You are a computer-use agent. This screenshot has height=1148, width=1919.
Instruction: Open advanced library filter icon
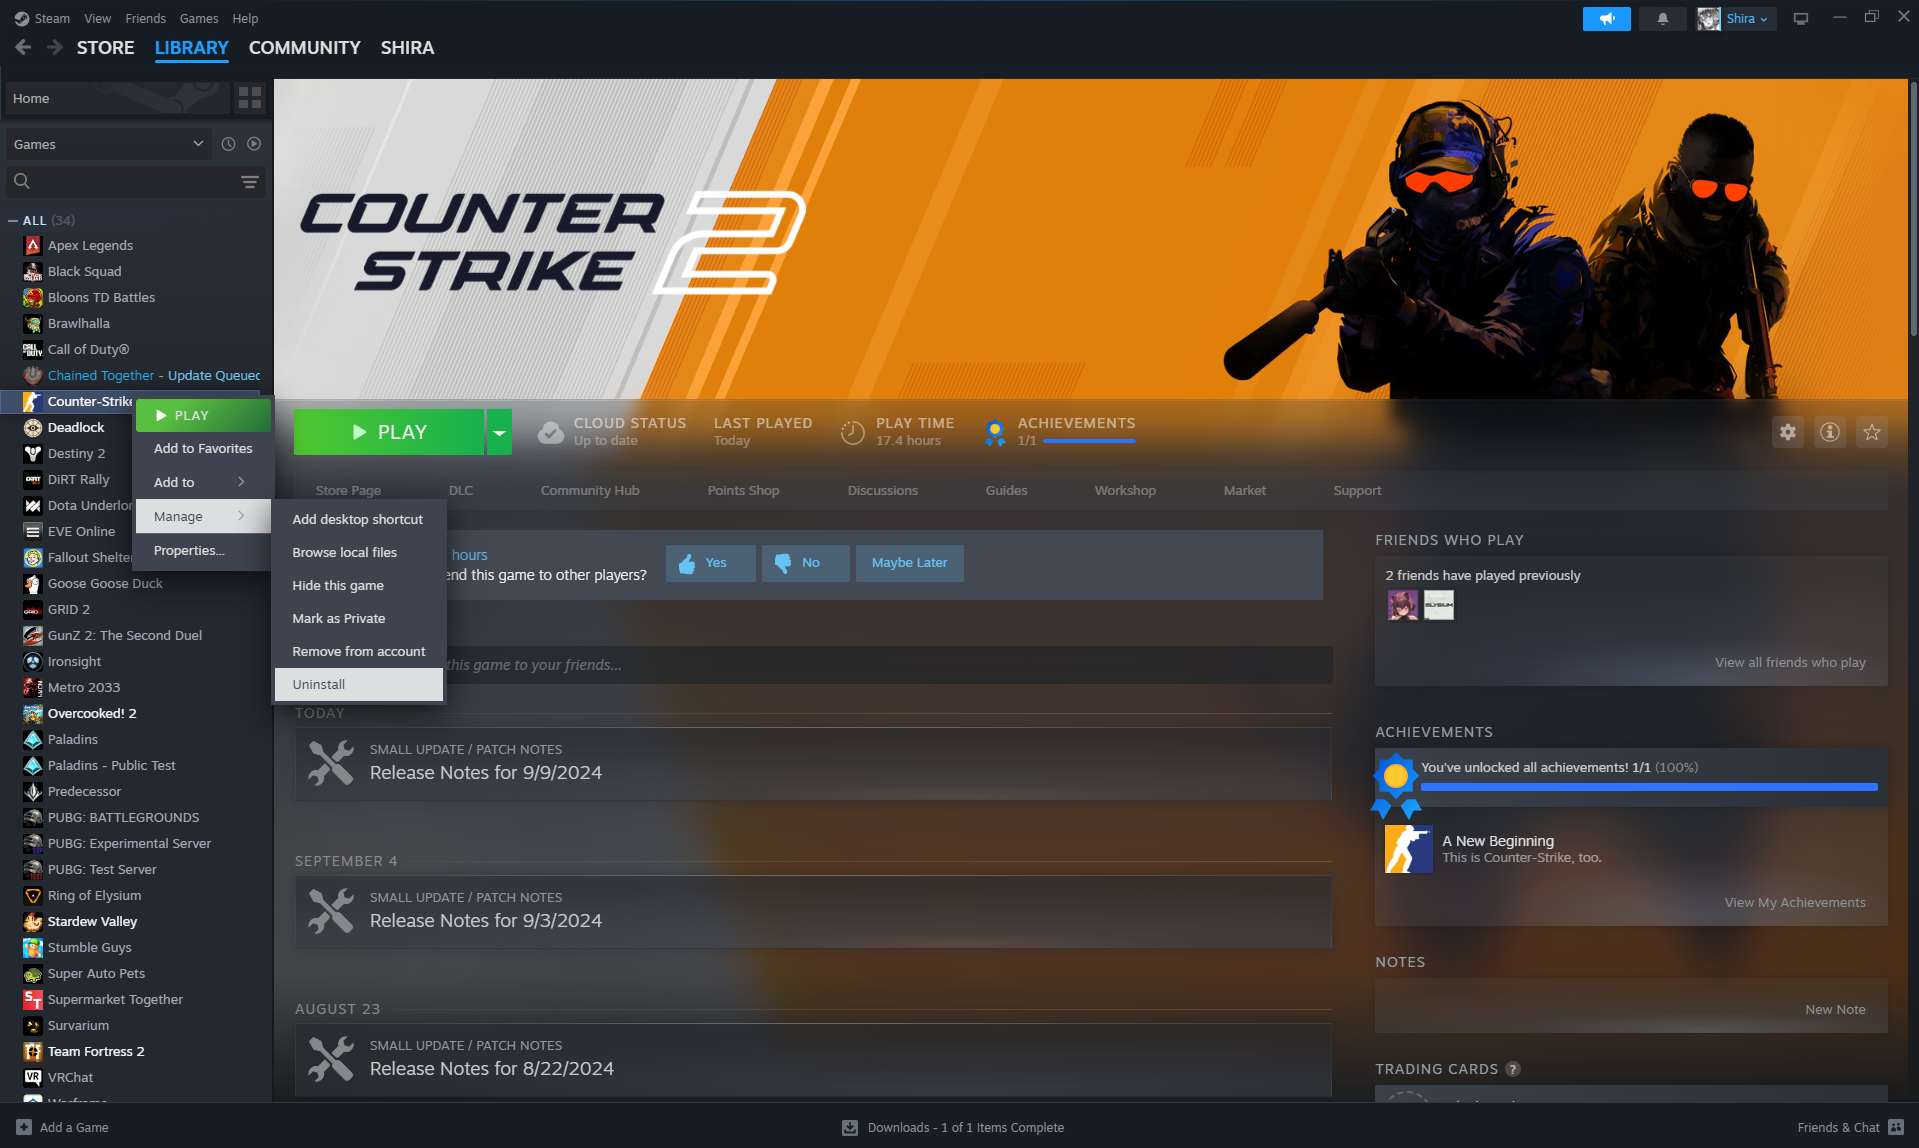point(250,181)
